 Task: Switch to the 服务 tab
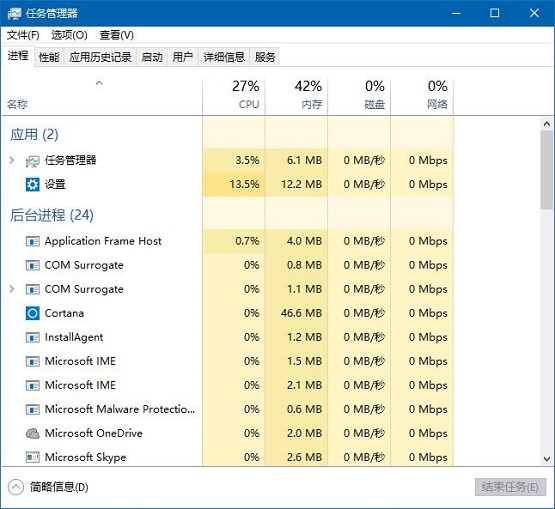pyautogui.click(x=265, y=57)
